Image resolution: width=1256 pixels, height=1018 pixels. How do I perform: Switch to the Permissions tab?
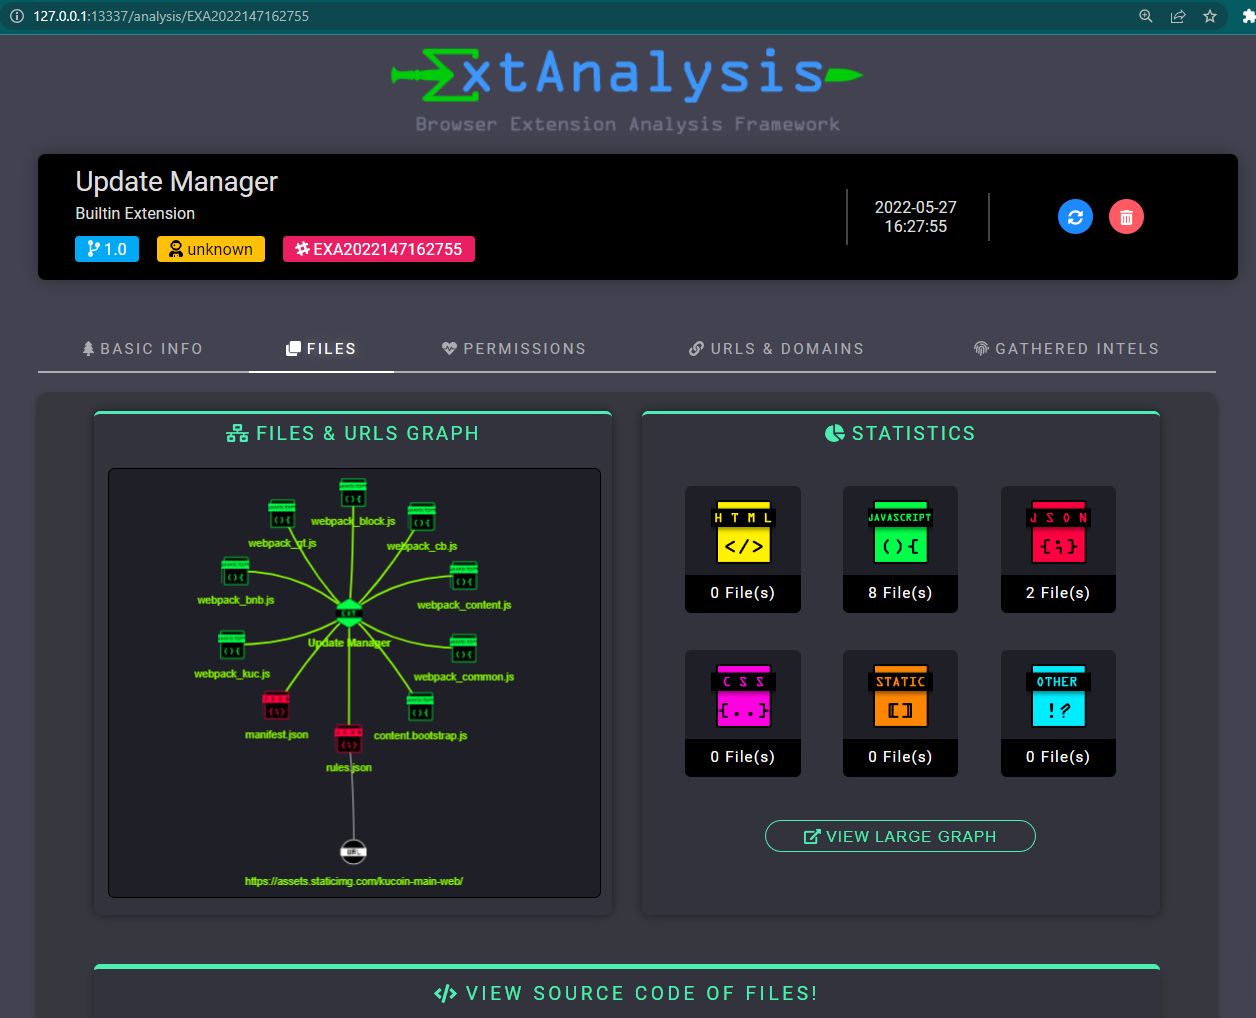tap(514, 349)
